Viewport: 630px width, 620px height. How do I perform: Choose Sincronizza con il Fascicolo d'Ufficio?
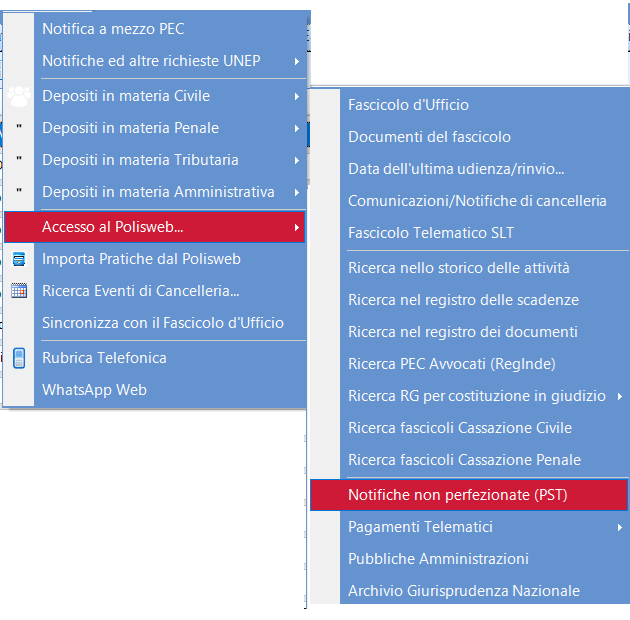click(163, 323)
